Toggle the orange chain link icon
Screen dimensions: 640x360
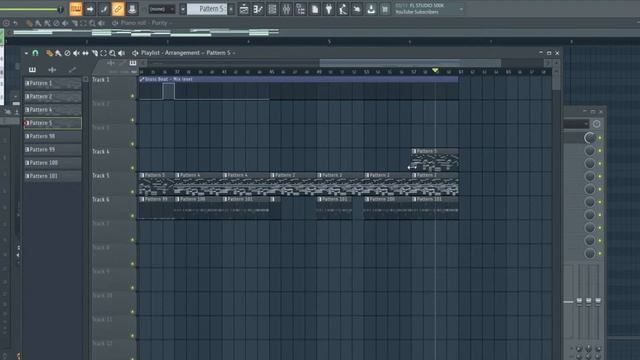(118, 9)
